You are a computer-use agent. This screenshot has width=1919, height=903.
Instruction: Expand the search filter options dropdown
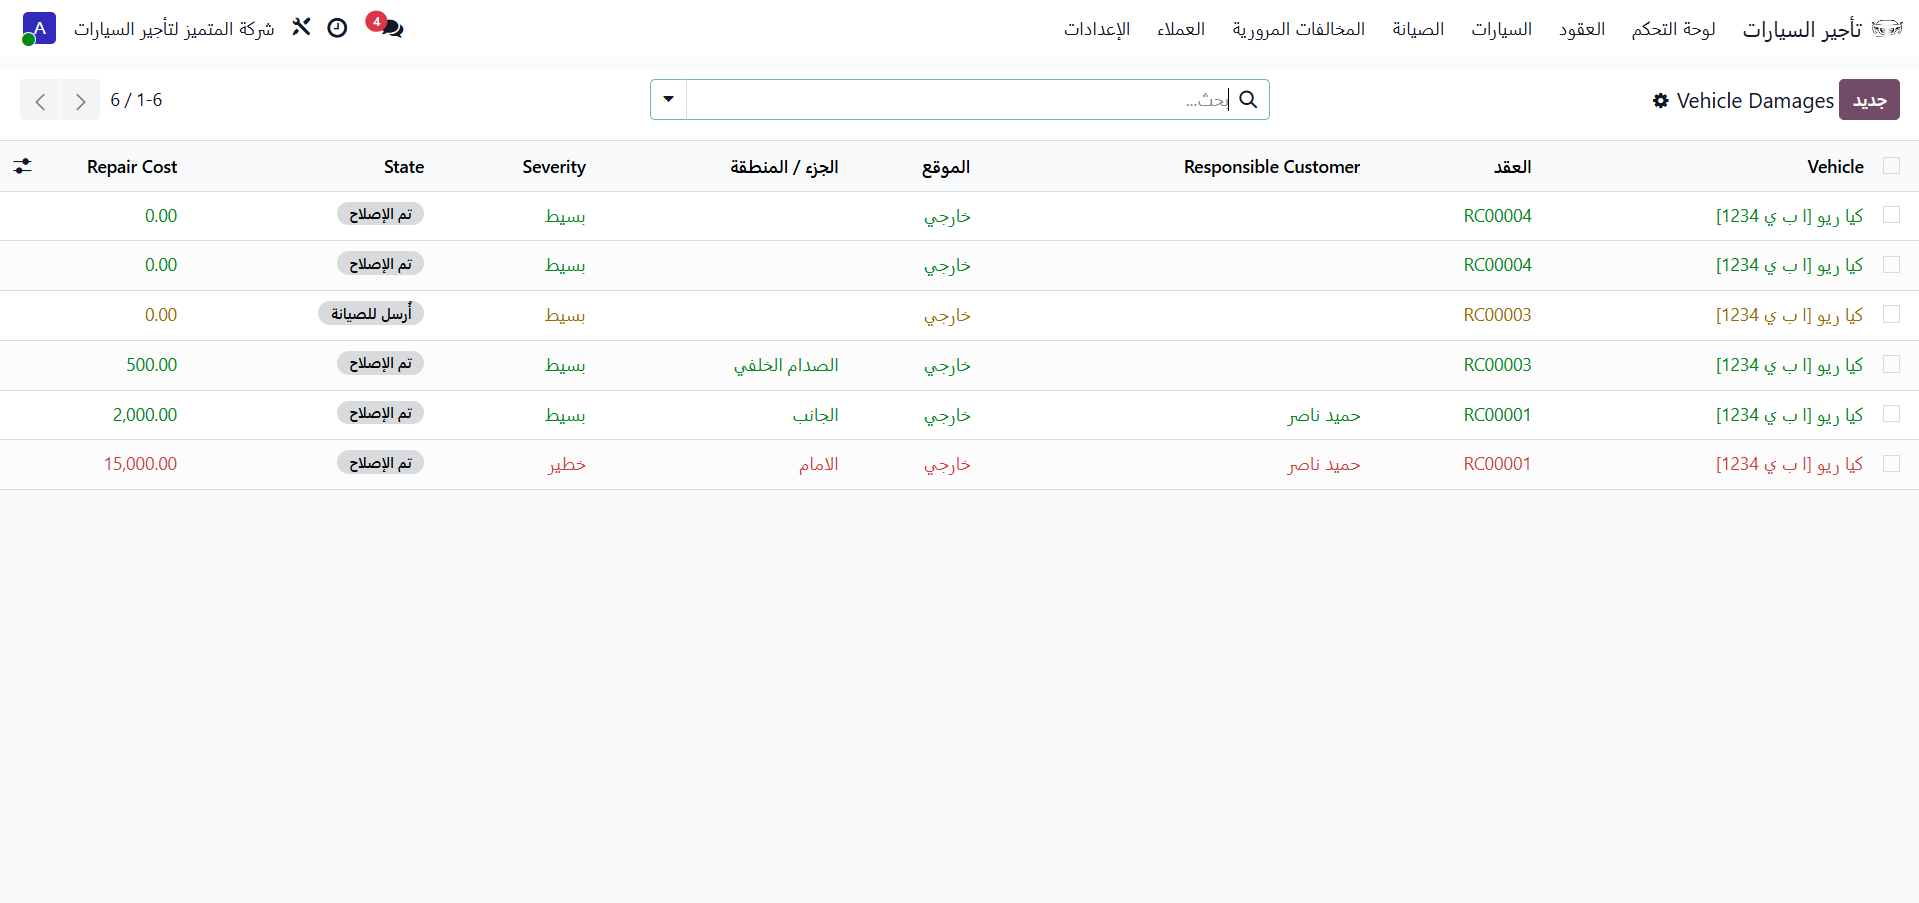[x=668, y=99]
